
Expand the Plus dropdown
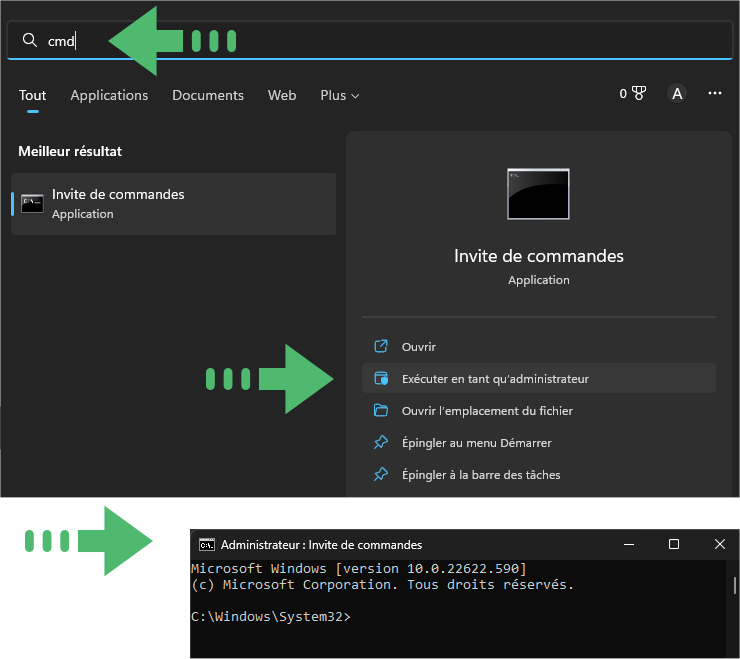(x=339, y=95)
